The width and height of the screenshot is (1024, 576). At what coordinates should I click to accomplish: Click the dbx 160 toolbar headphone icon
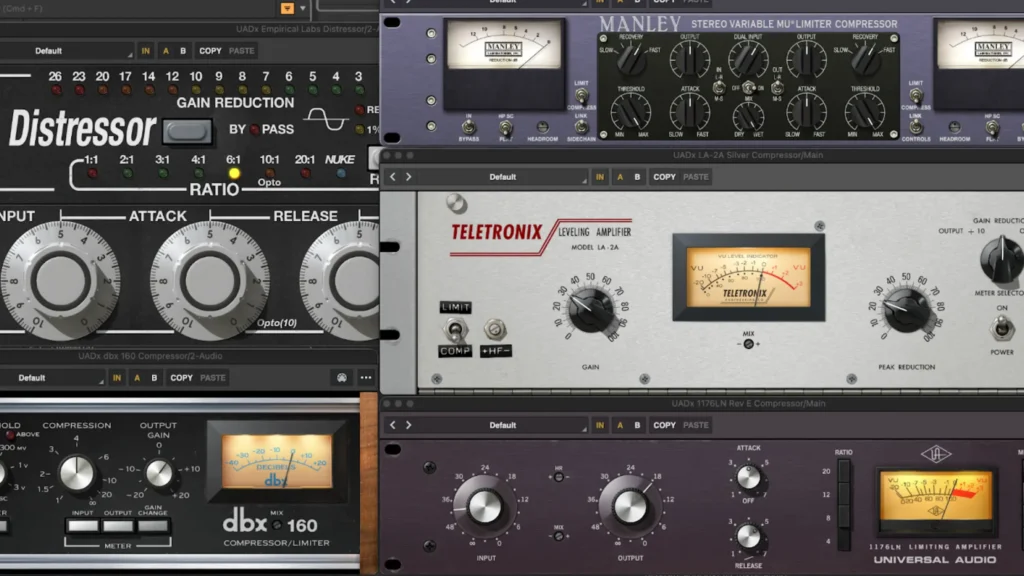(x=342, y=377)
